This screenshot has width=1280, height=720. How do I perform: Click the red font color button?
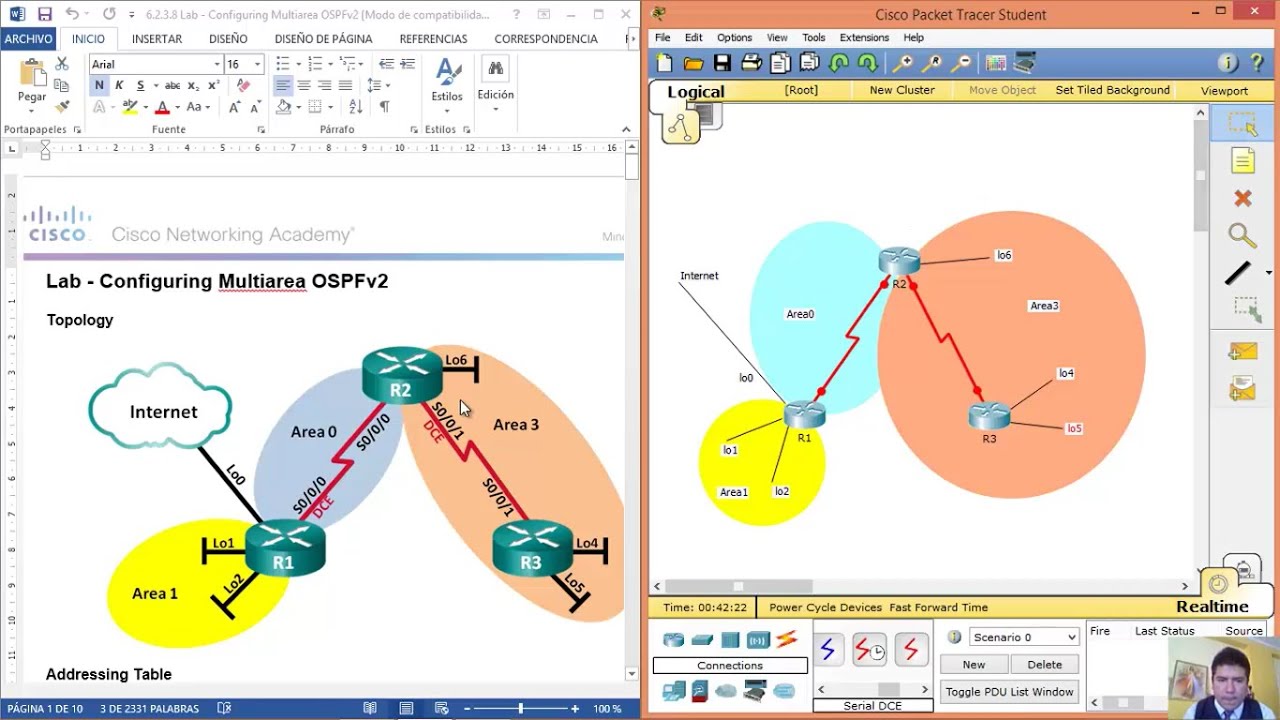(162, 107)
